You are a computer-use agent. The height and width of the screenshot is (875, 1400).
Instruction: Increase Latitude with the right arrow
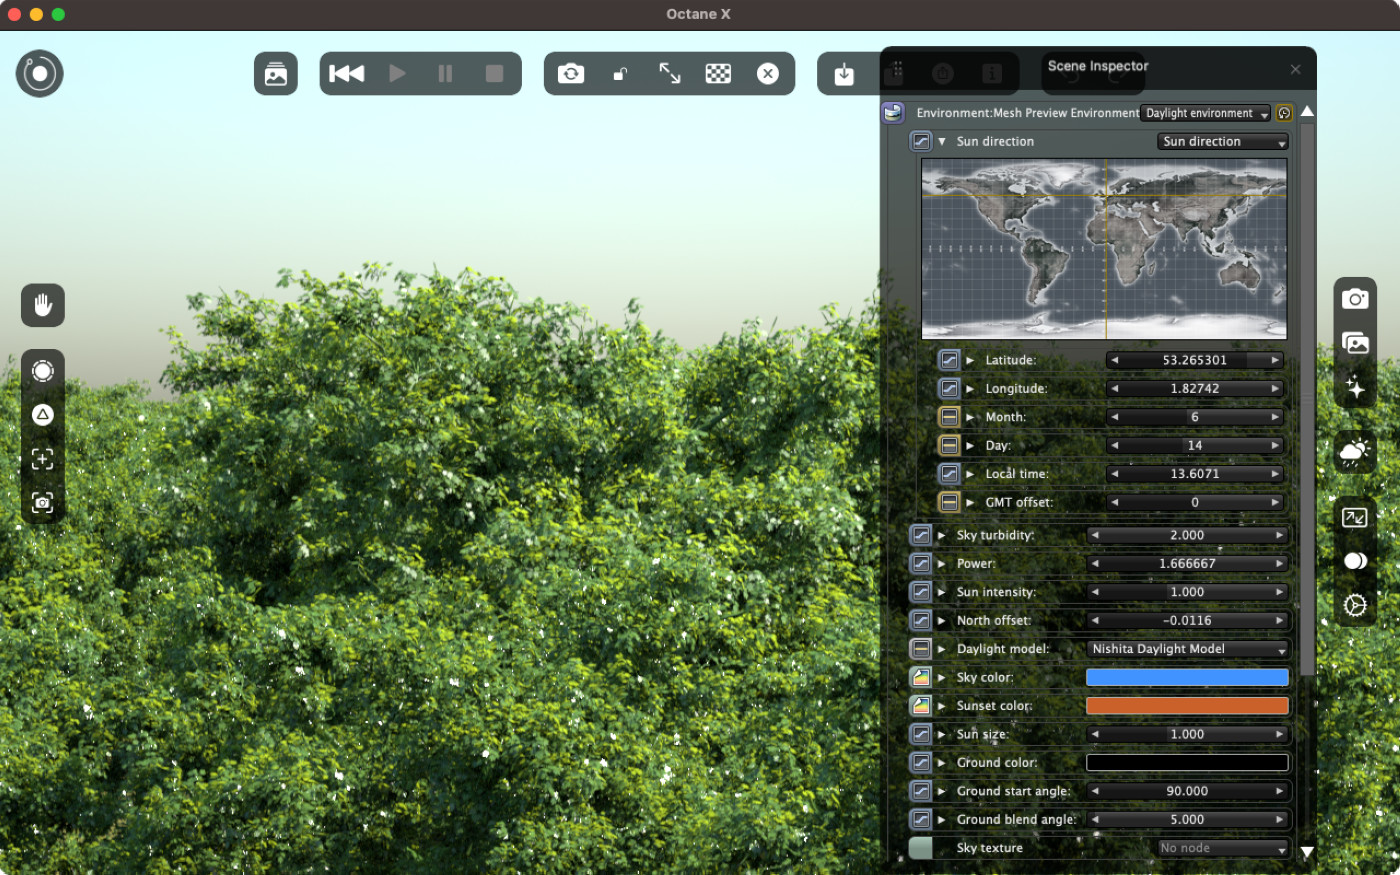pyautogui.click(x=1275, y=360)
